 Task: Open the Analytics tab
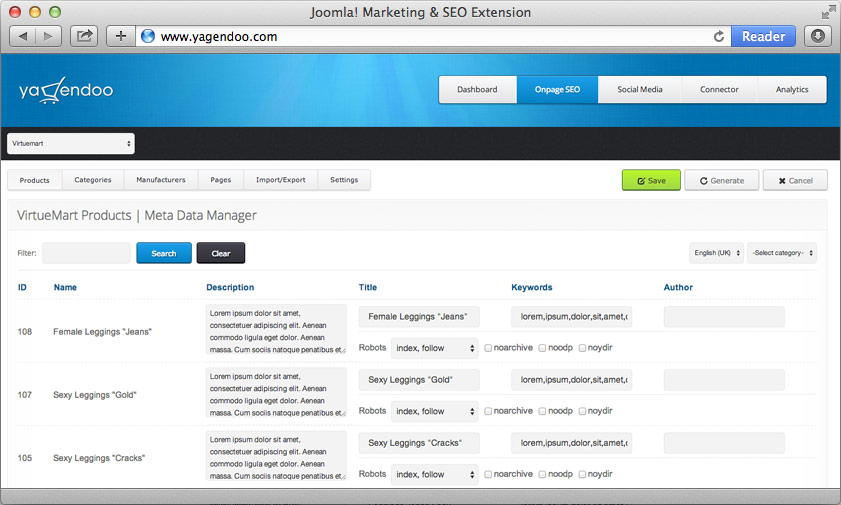(792, 90)
